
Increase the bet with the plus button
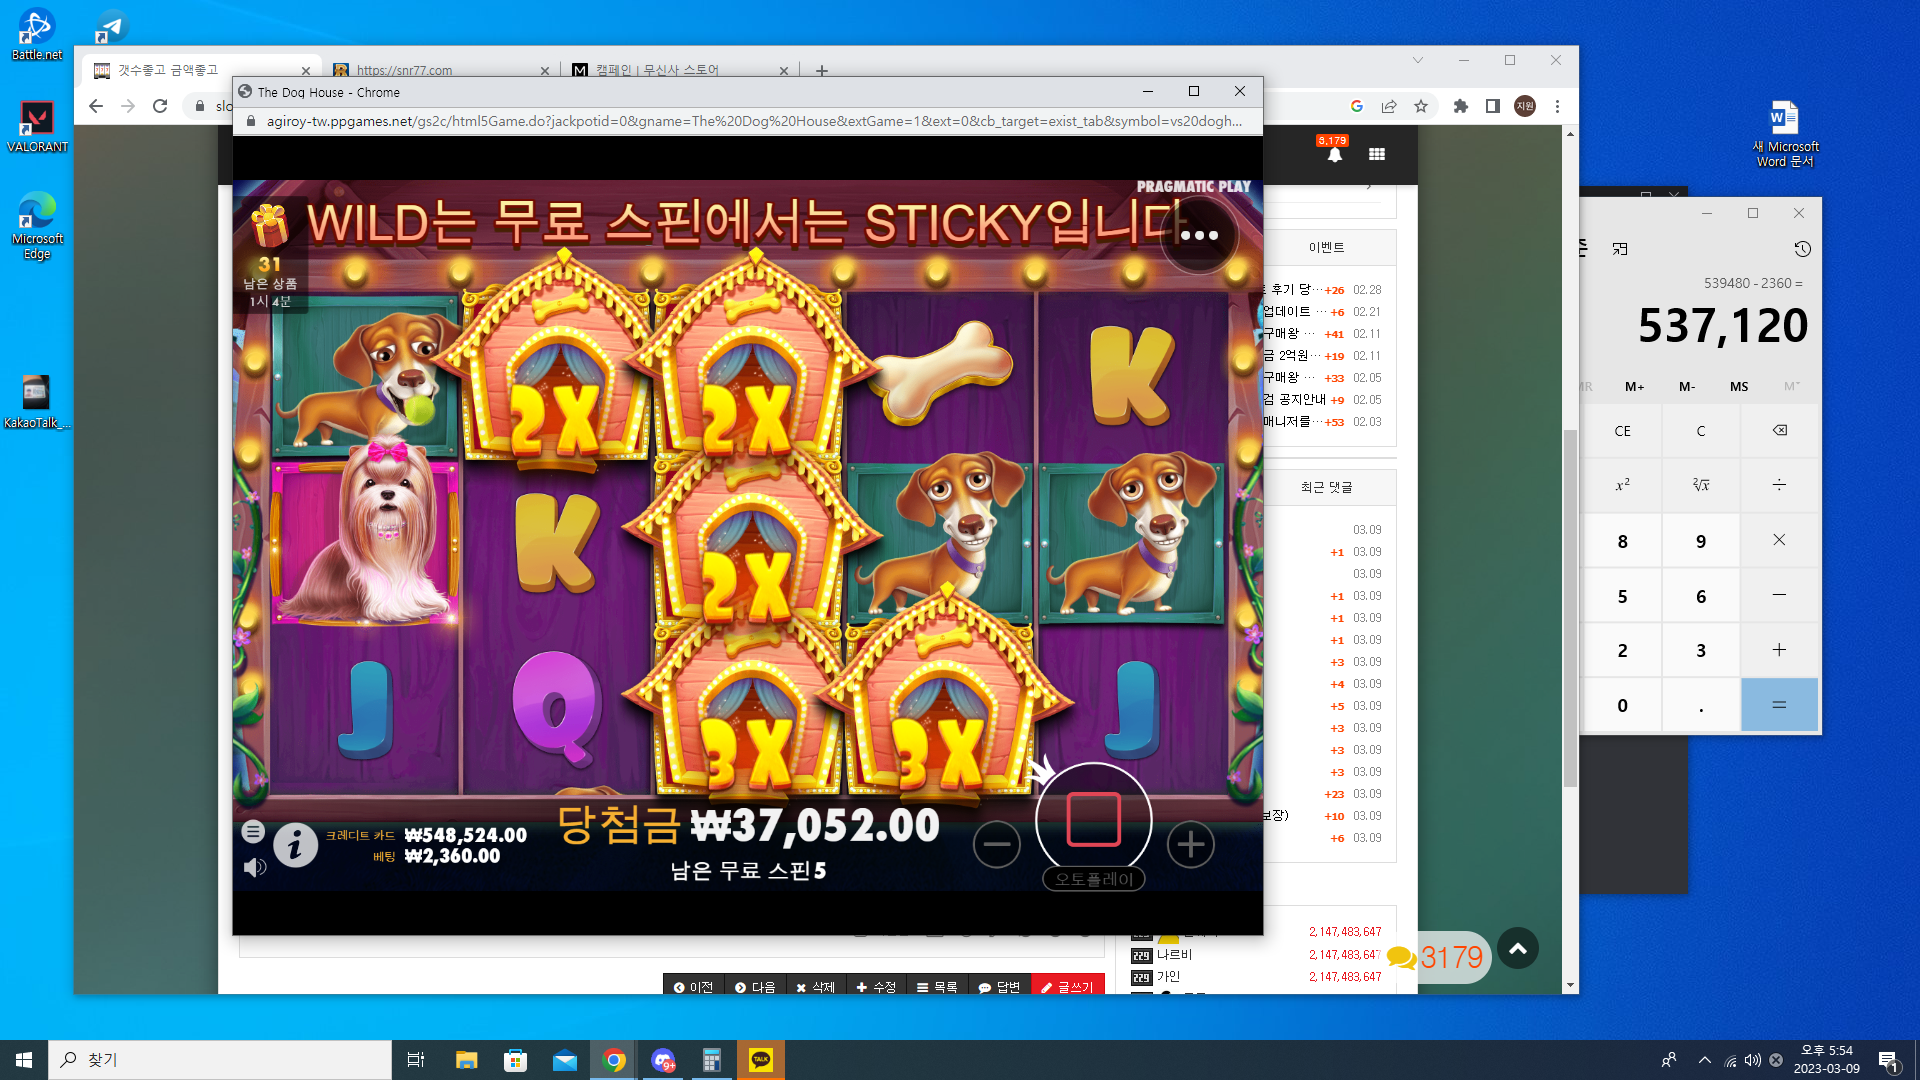(x=1191, y=845)
